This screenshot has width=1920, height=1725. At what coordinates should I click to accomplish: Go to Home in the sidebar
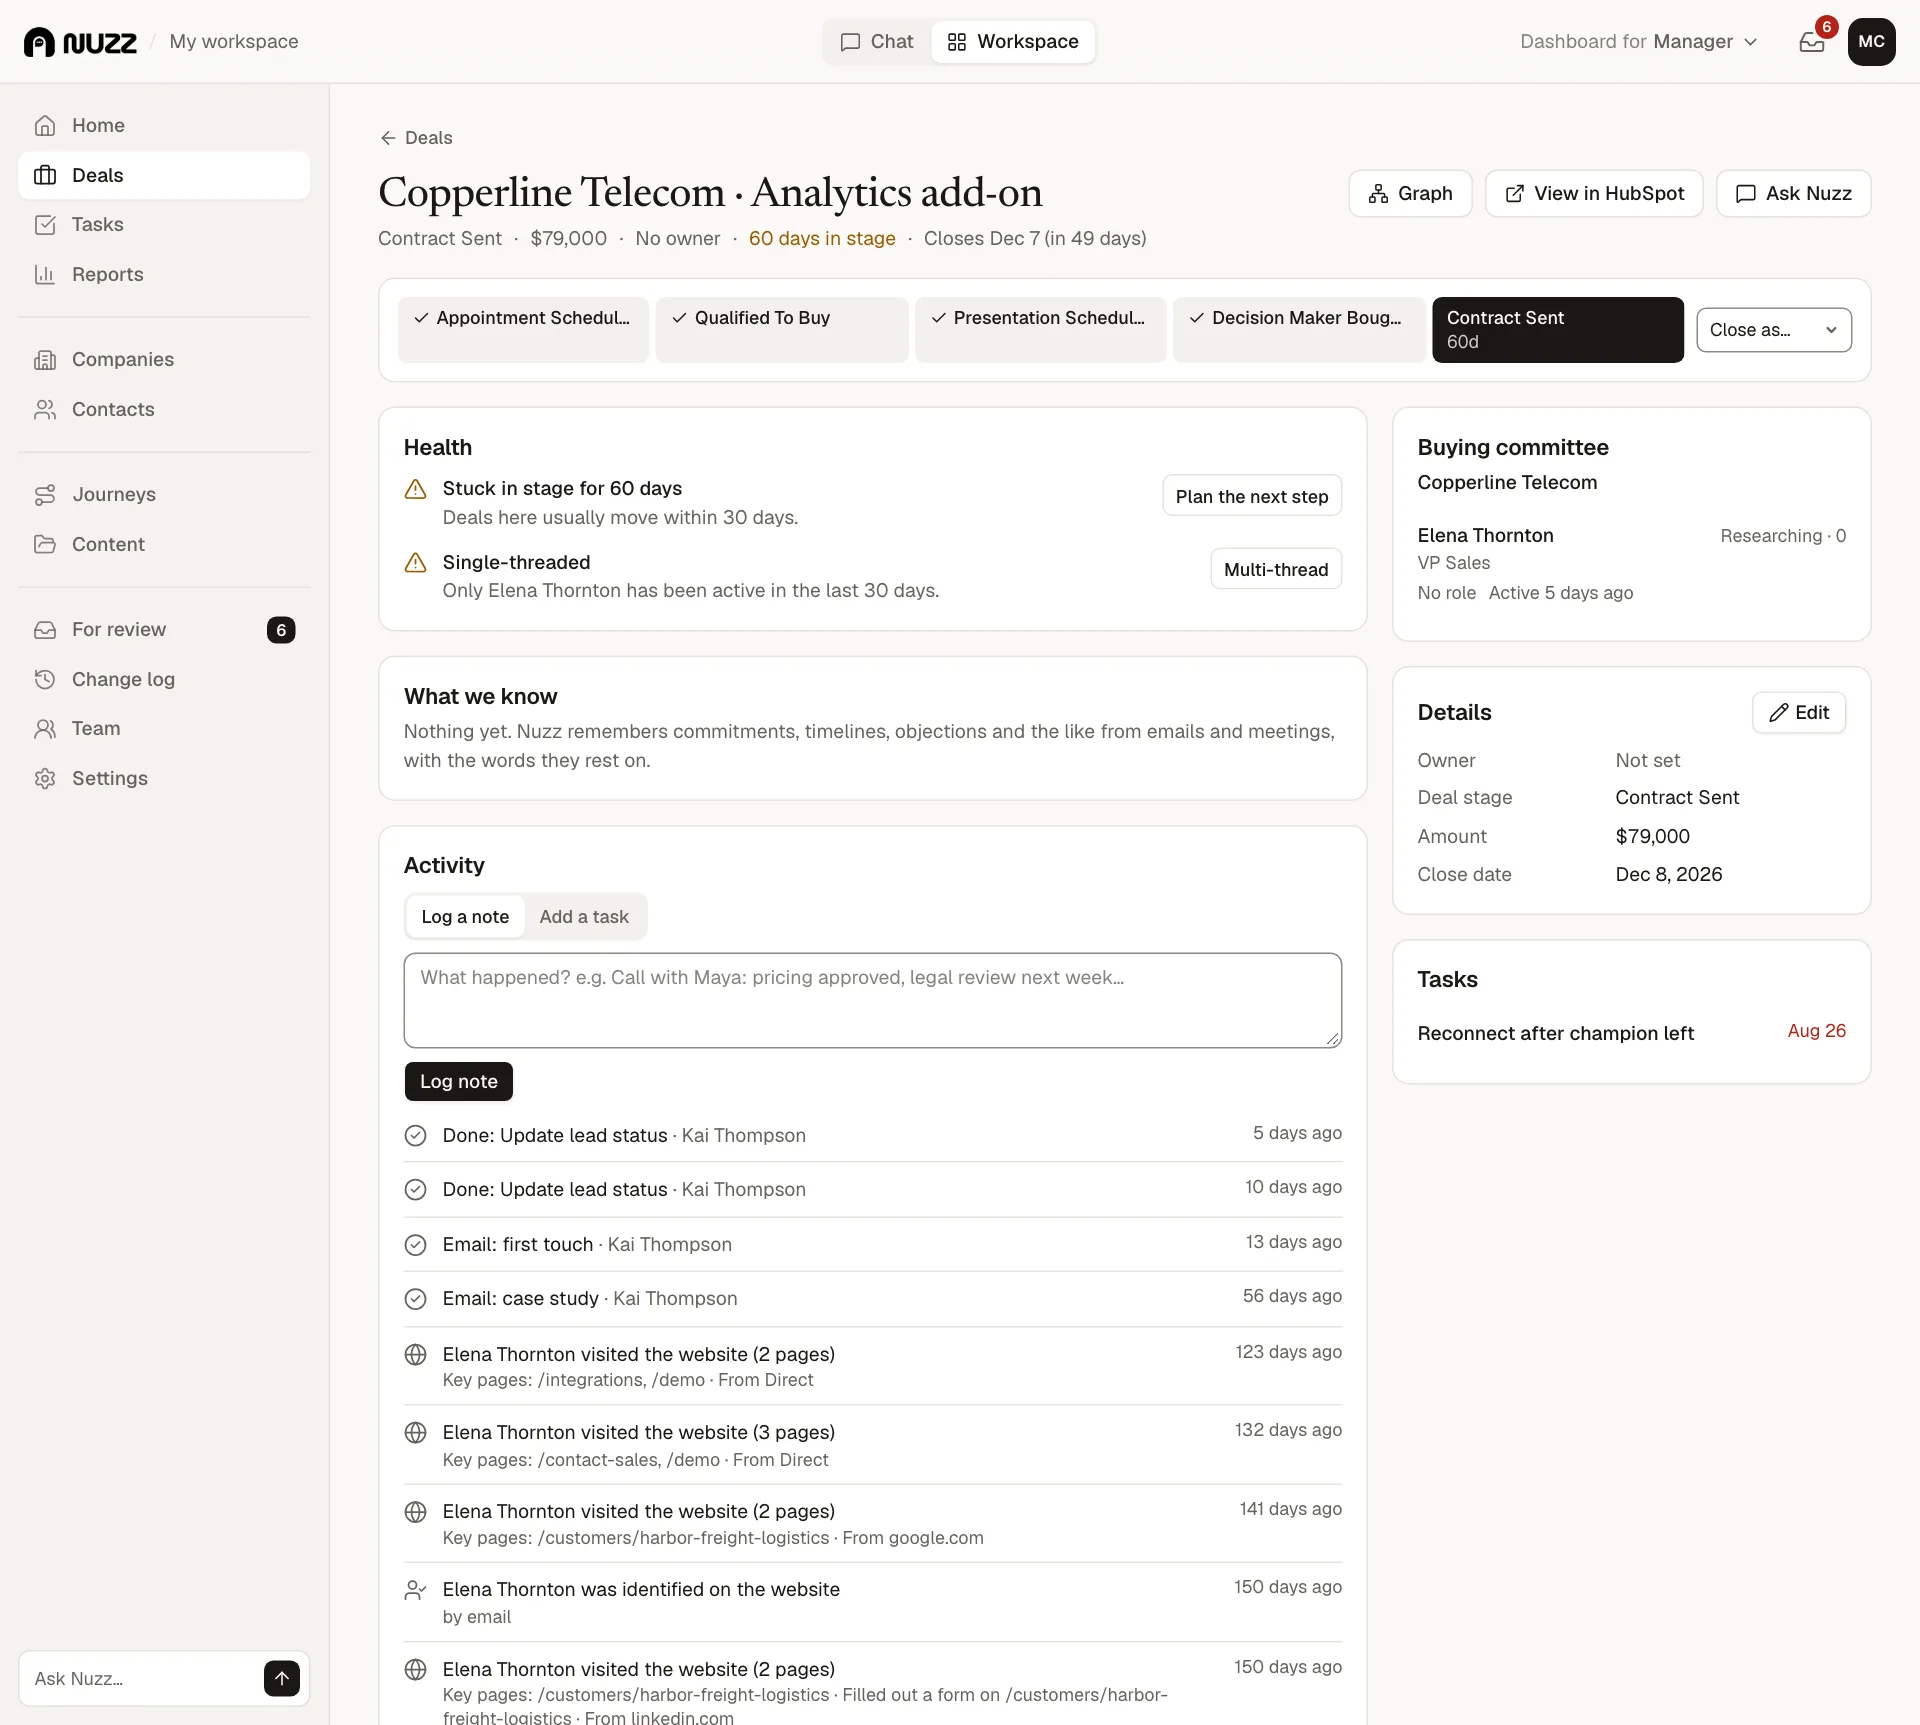[164, 125]
